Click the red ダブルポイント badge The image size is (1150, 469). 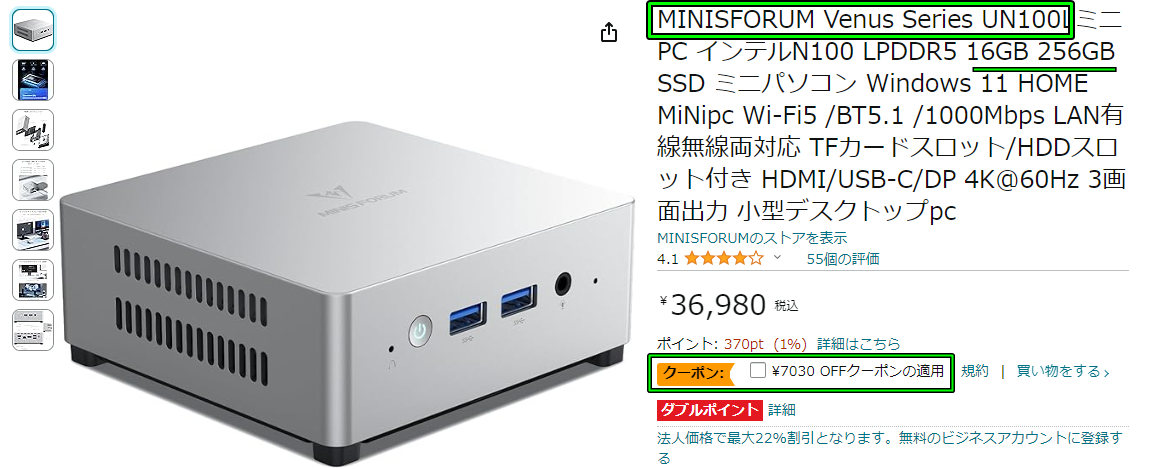pos(710,410)
